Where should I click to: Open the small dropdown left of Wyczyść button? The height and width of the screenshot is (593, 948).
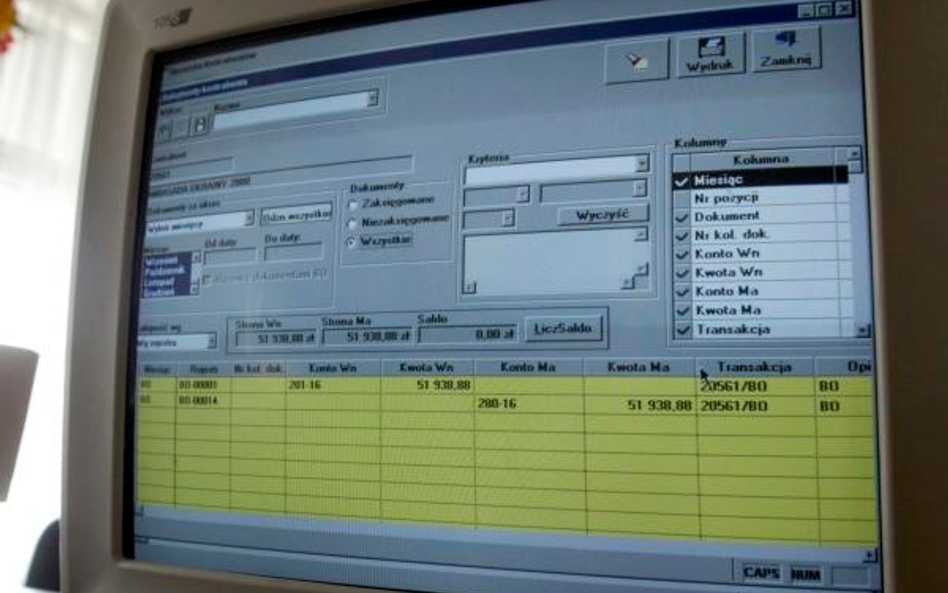508,217
